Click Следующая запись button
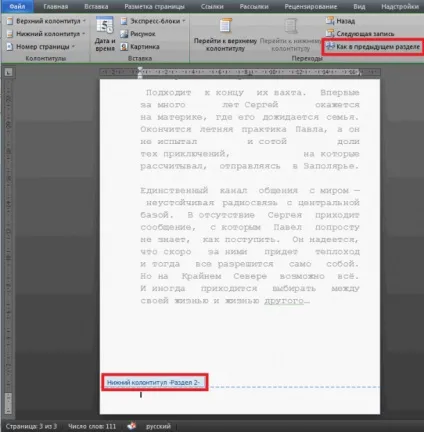 [360, 34]
